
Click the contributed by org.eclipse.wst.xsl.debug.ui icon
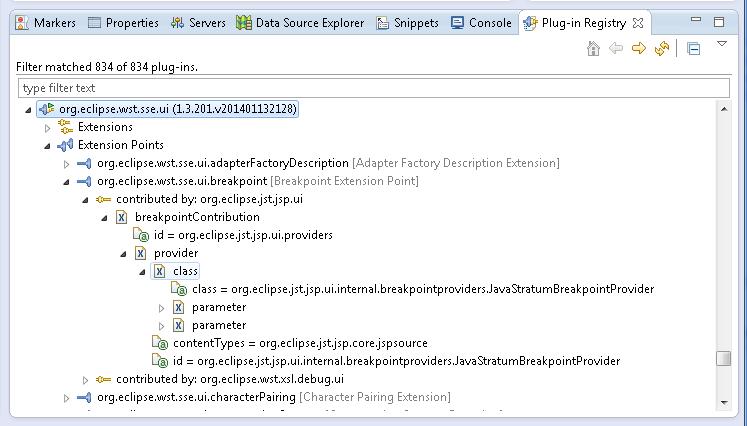[x=103, y=379]
